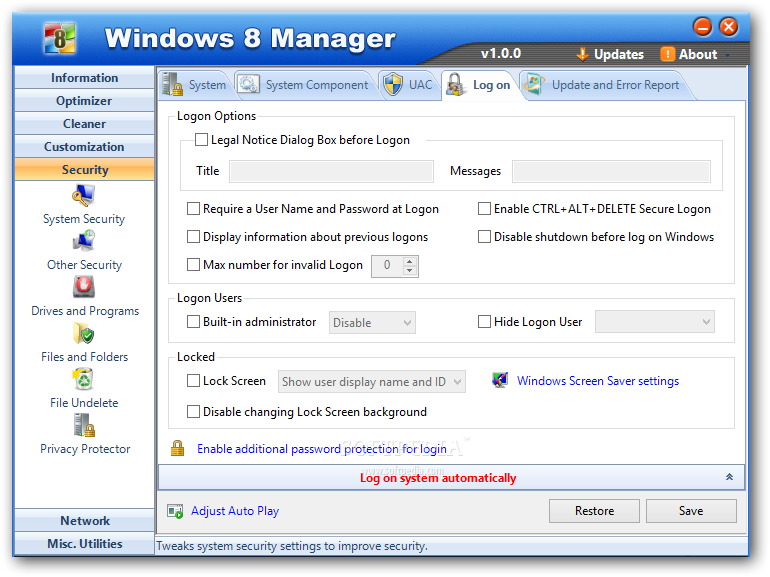The height and width of the screenshot is (577, 770).
Task: Minimize the Windows 8 Manager window
Action: (x=703, y=27)
